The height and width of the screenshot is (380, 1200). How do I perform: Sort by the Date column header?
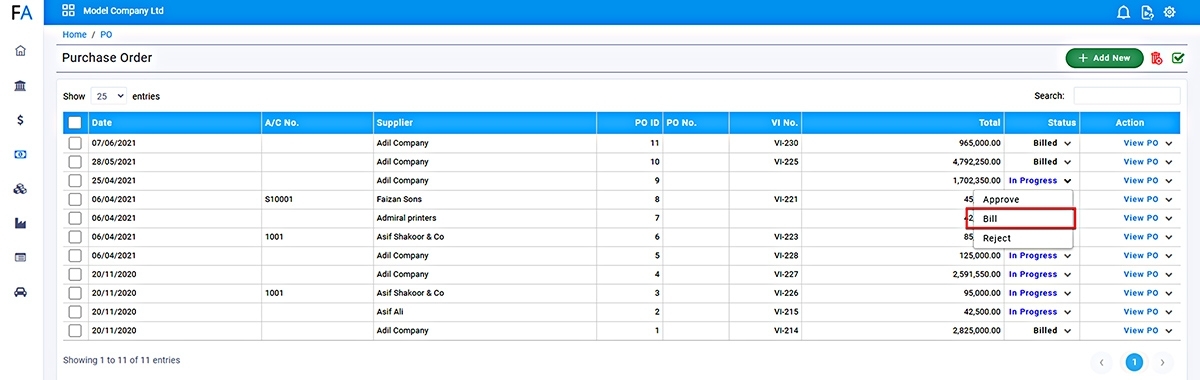tap(175, 123)
